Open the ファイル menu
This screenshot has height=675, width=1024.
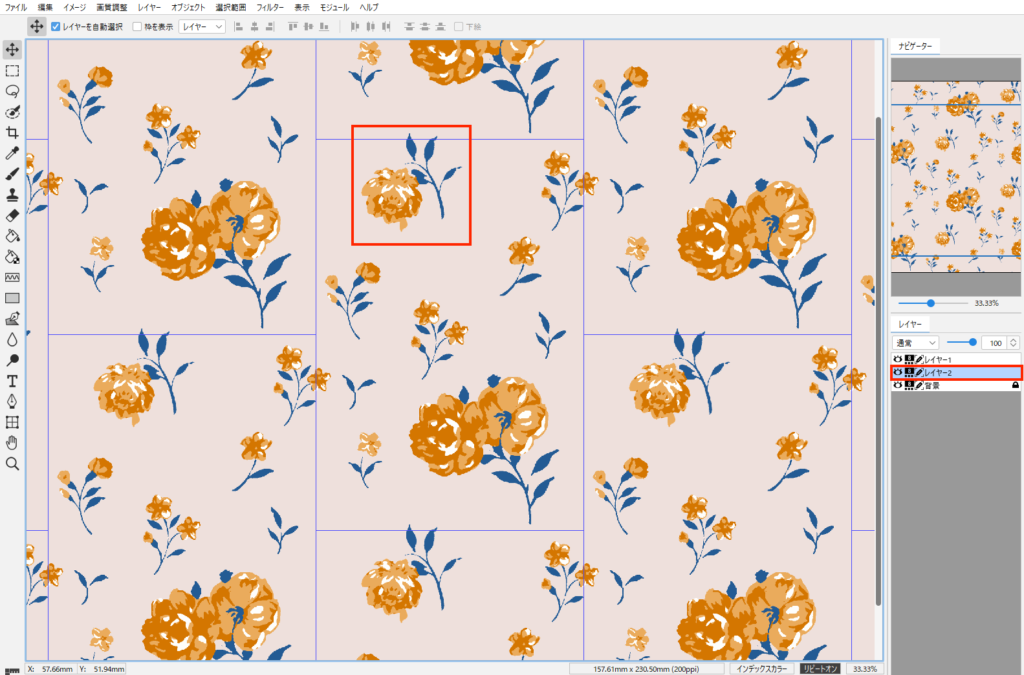click(16, 7)
